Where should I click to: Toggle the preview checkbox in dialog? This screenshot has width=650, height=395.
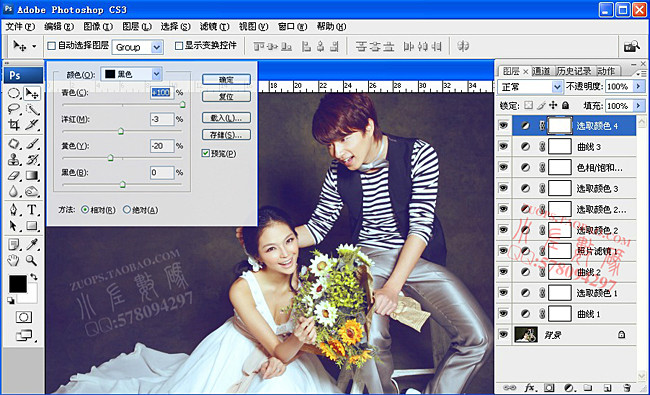pos(206,153)
